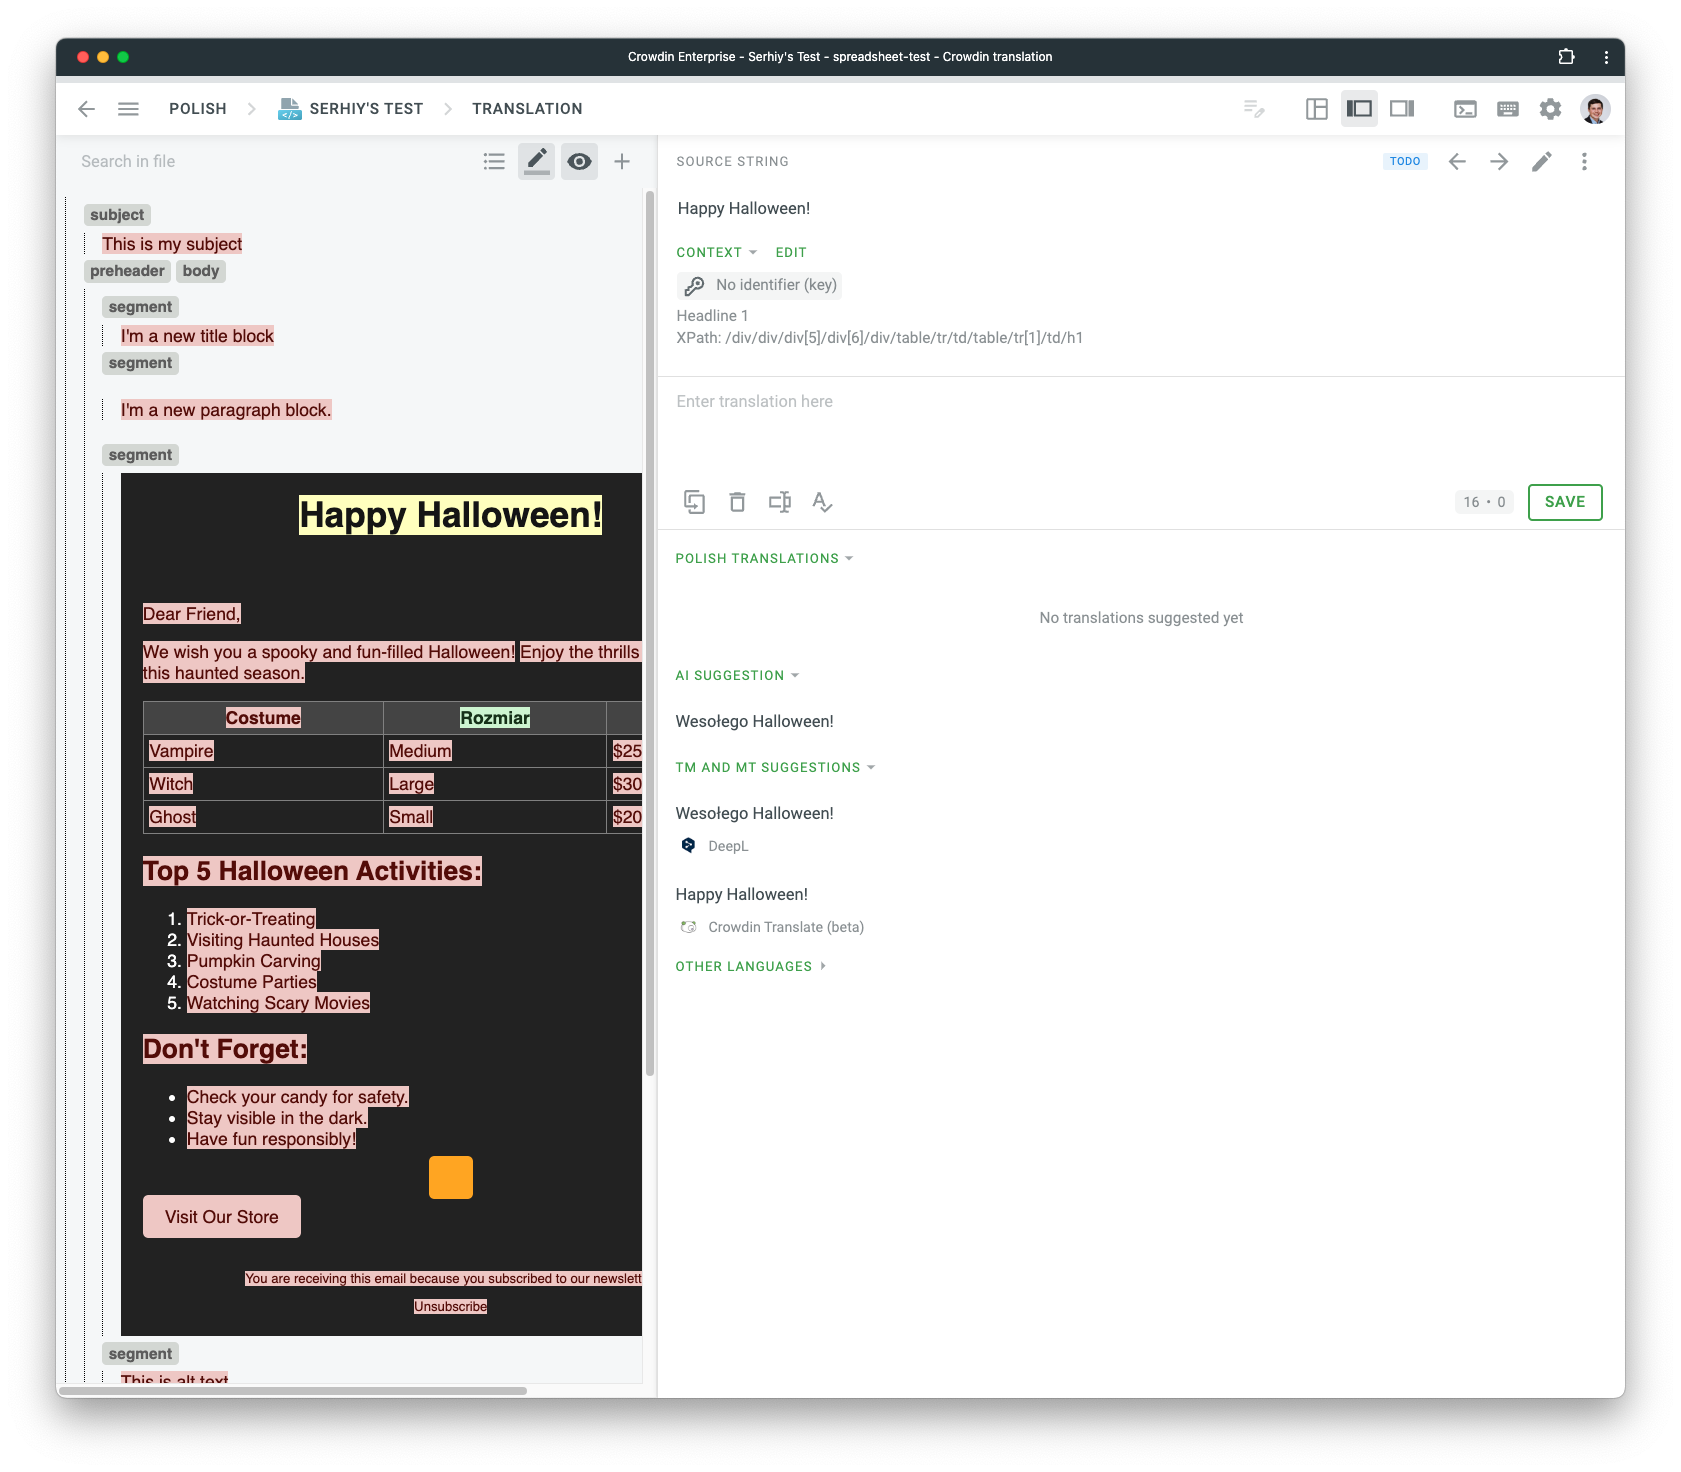Apply Crowdin Translate suggestion Happy Halloween!

click(x=741, y=894)
